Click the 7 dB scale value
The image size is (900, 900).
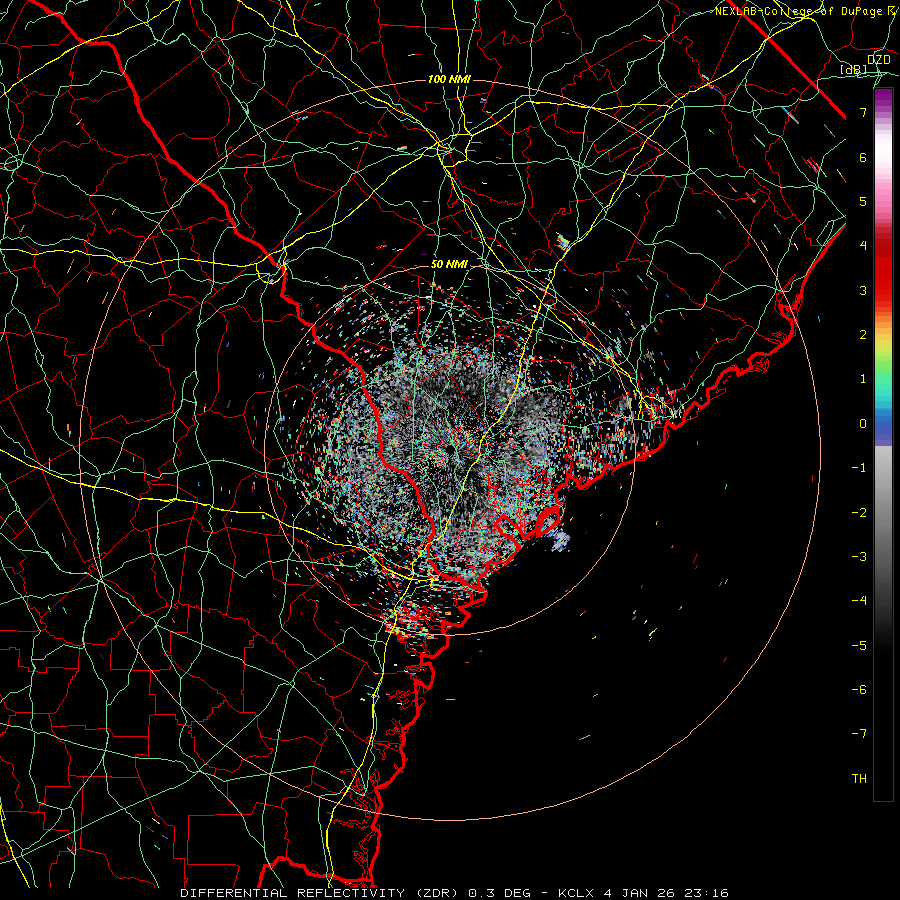click(x=863, y=112)
